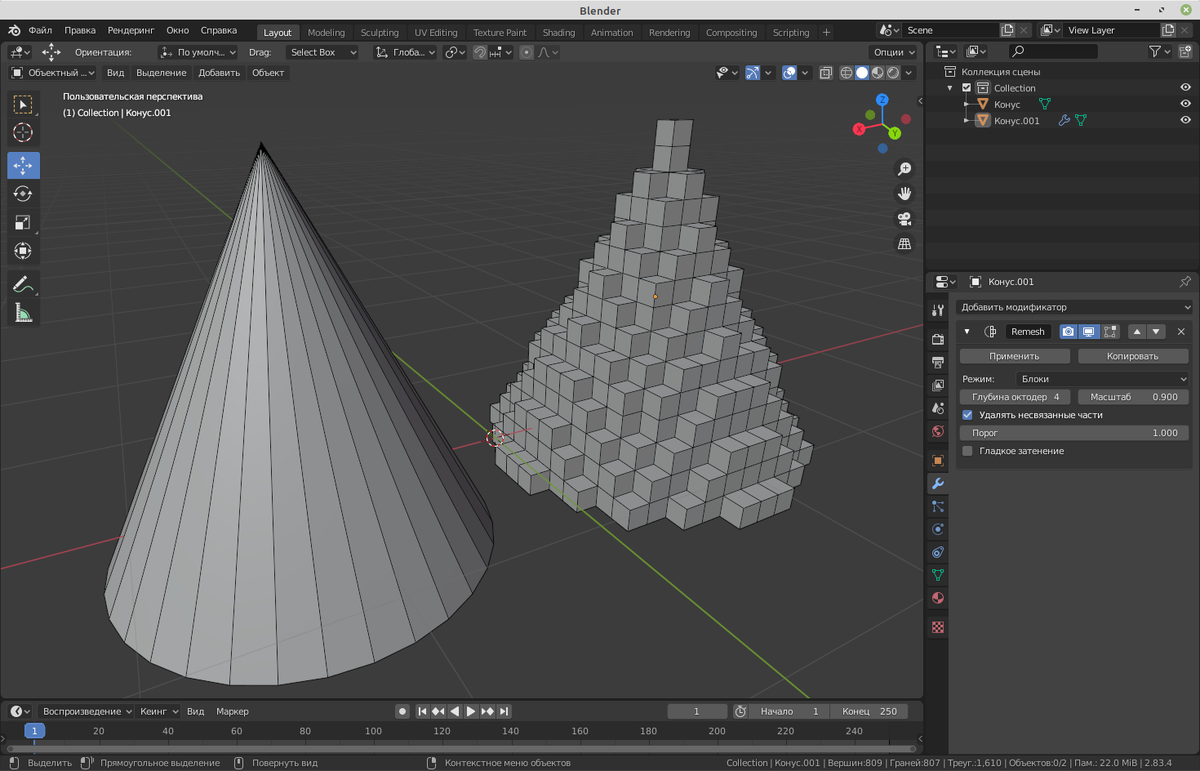
Task: Open the Rendering menu in the top bar
Action: click(130, 31)
